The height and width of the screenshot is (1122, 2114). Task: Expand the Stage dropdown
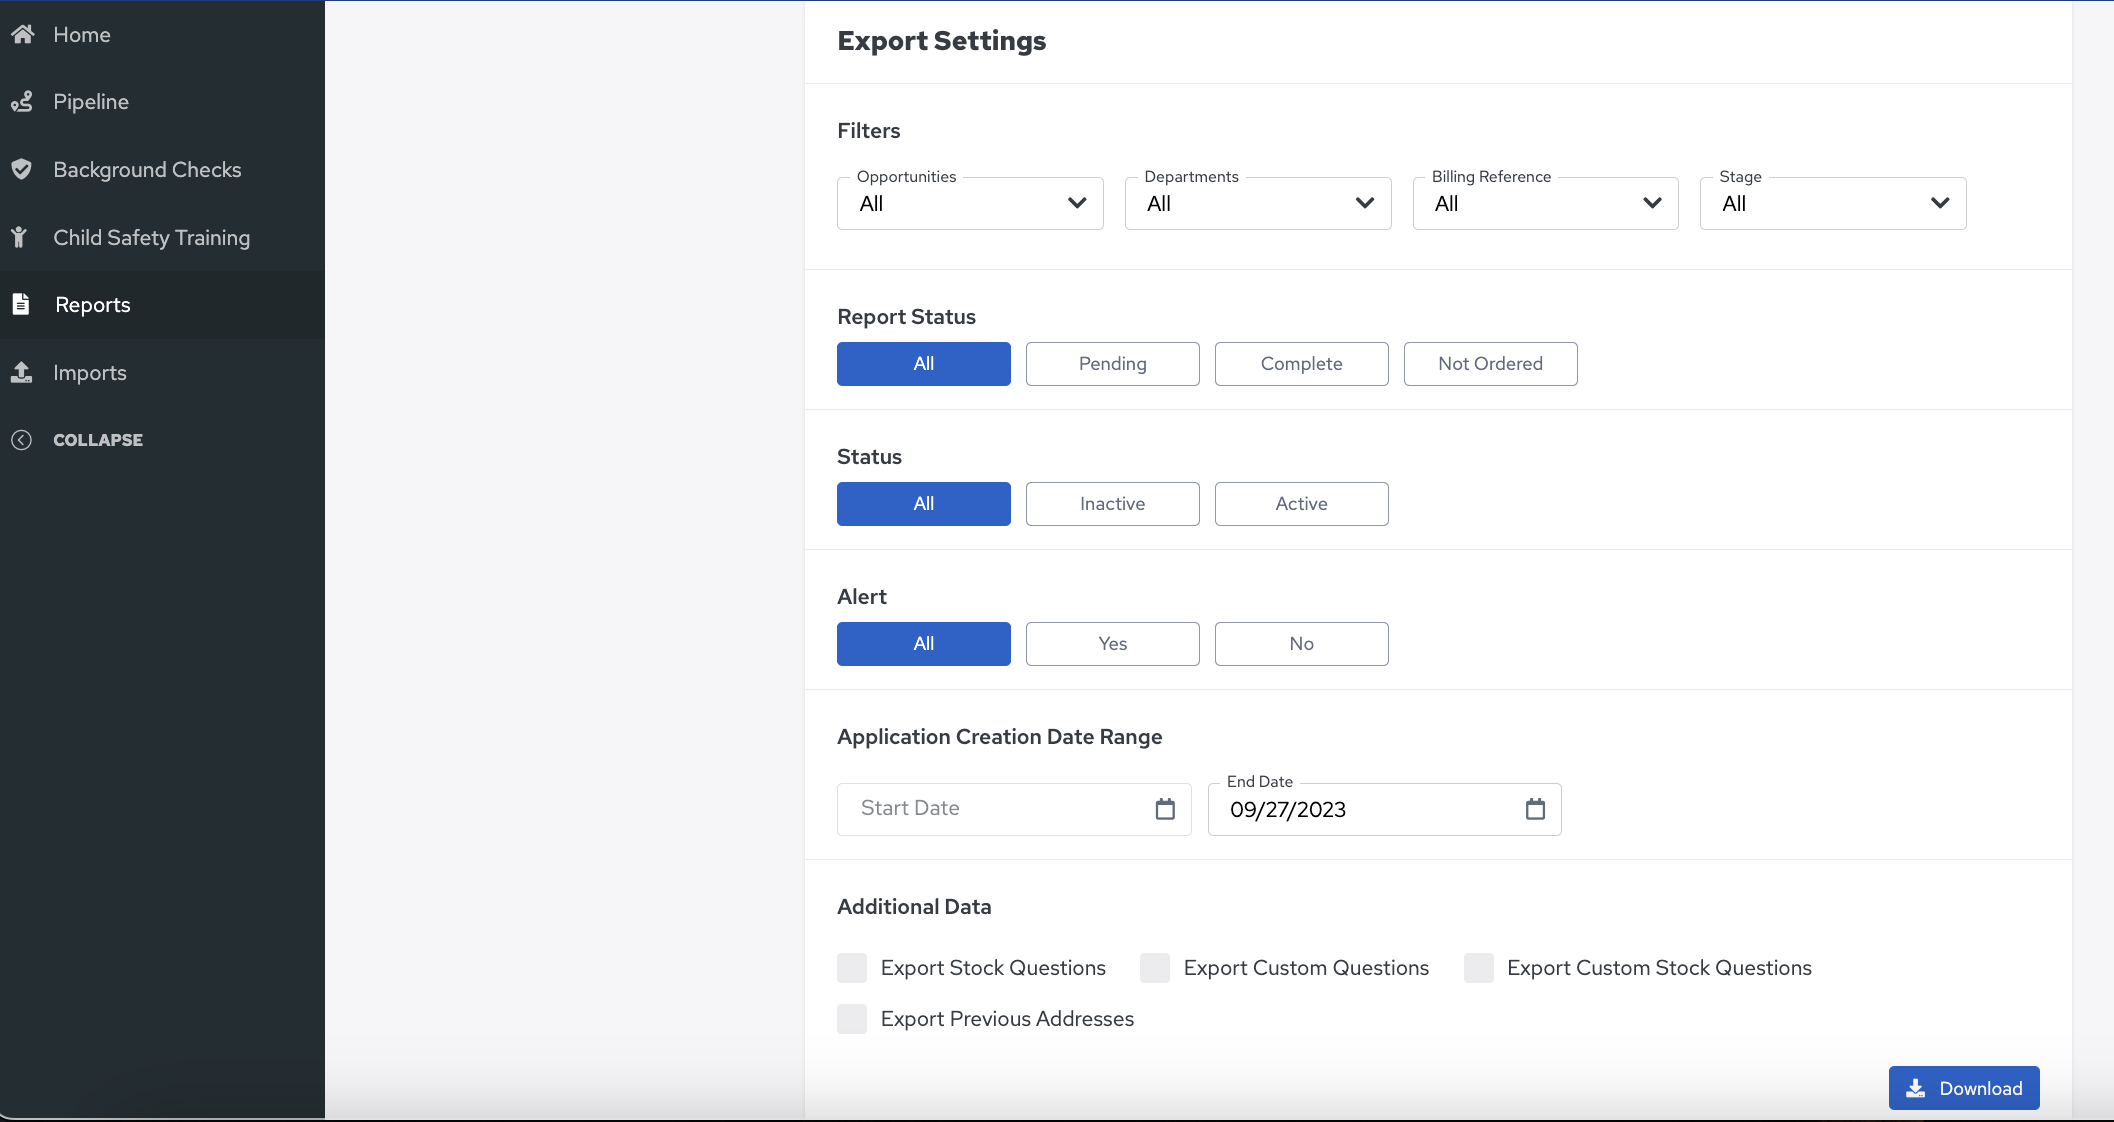click(x=1833, y=203)
